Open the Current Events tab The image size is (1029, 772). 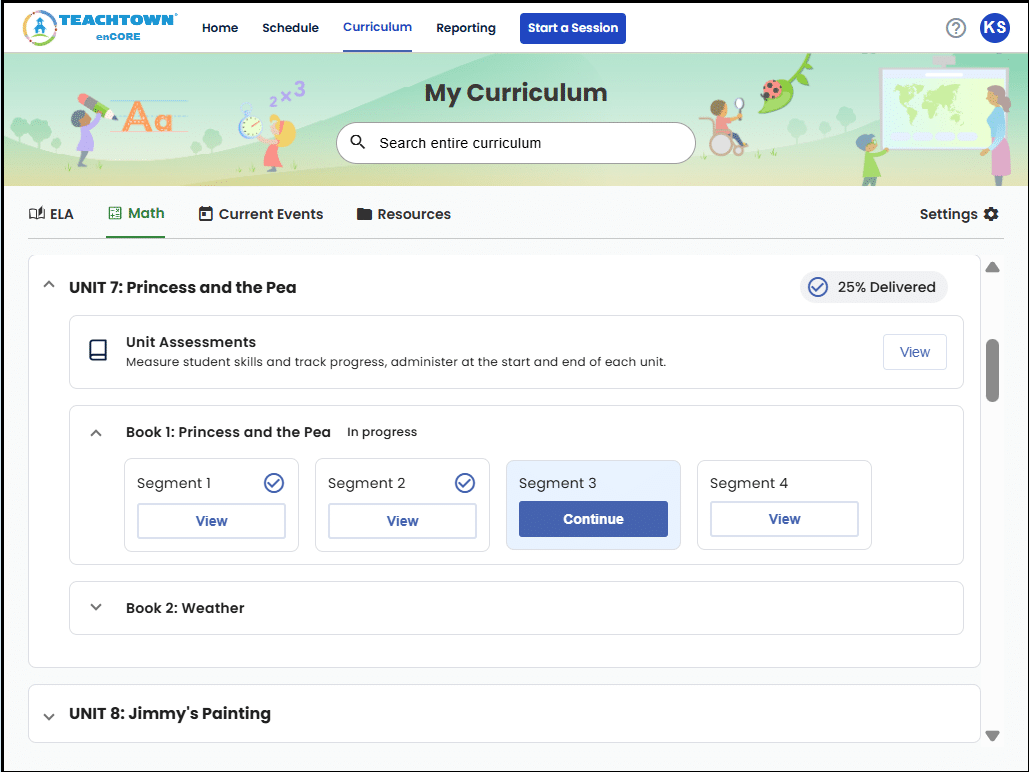click(x=261, y=214)
